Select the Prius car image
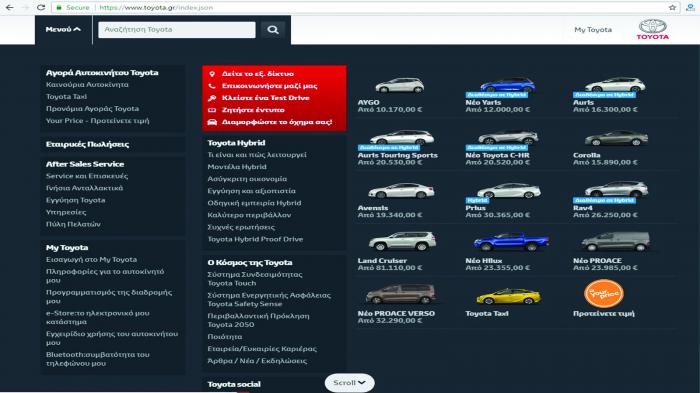The width and height of the screenshot is (700, 393). [x=509, y=191]
